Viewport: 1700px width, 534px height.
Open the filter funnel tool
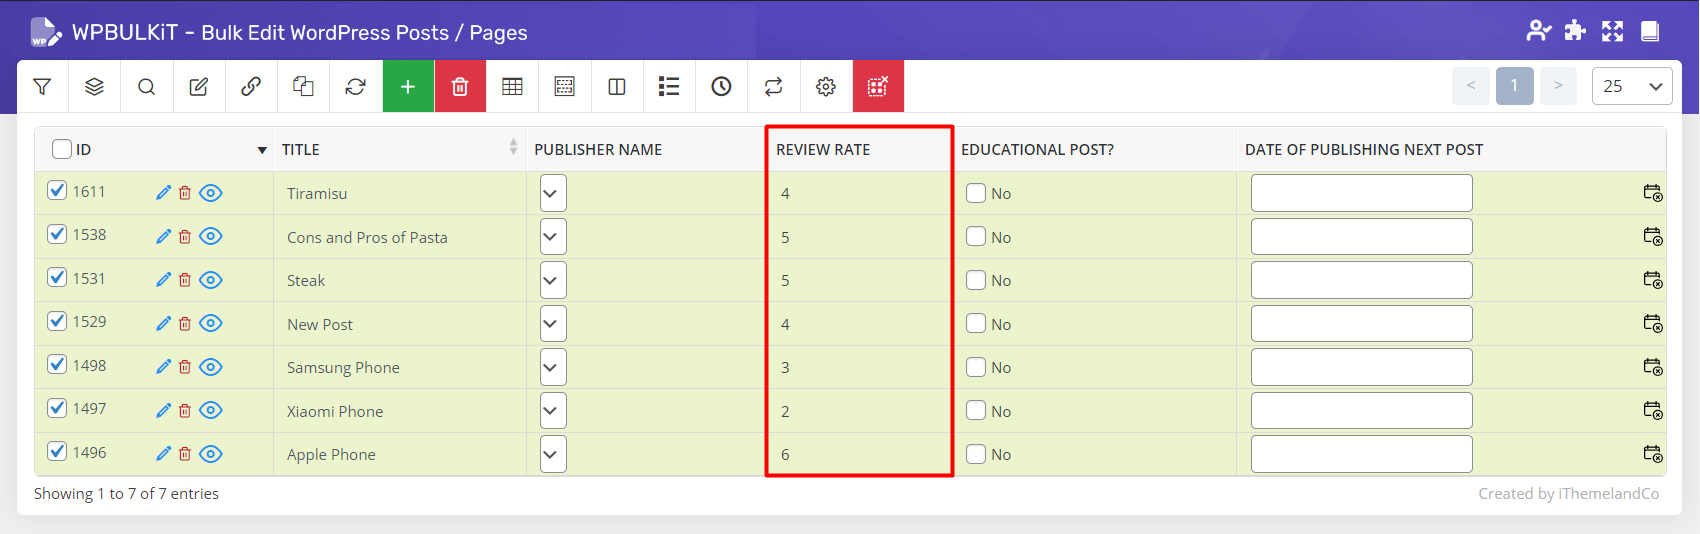tap(42, 87)
